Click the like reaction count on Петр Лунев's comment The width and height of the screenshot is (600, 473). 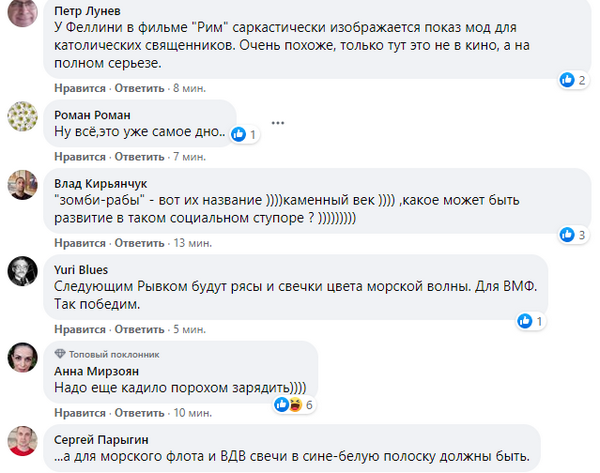coord(572,79)
